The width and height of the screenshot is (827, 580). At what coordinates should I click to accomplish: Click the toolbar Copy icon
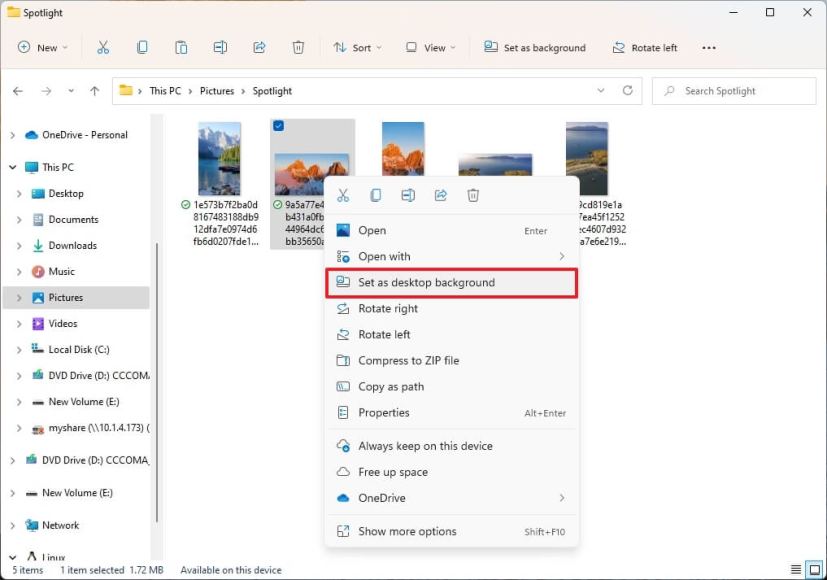(x=142, y=47)
